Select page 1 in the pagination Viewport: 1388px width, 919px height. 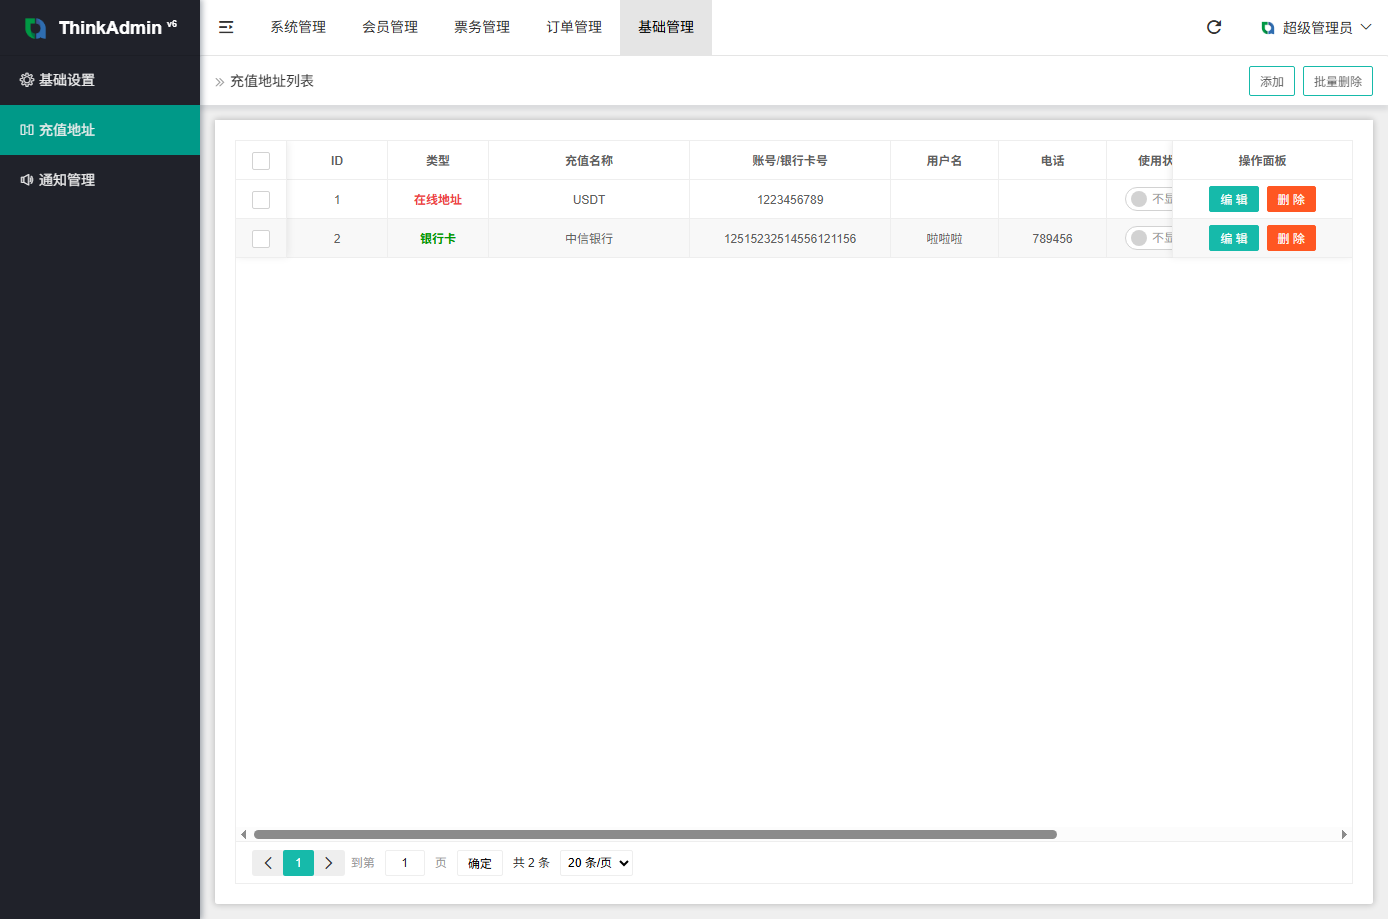point(298,863)
